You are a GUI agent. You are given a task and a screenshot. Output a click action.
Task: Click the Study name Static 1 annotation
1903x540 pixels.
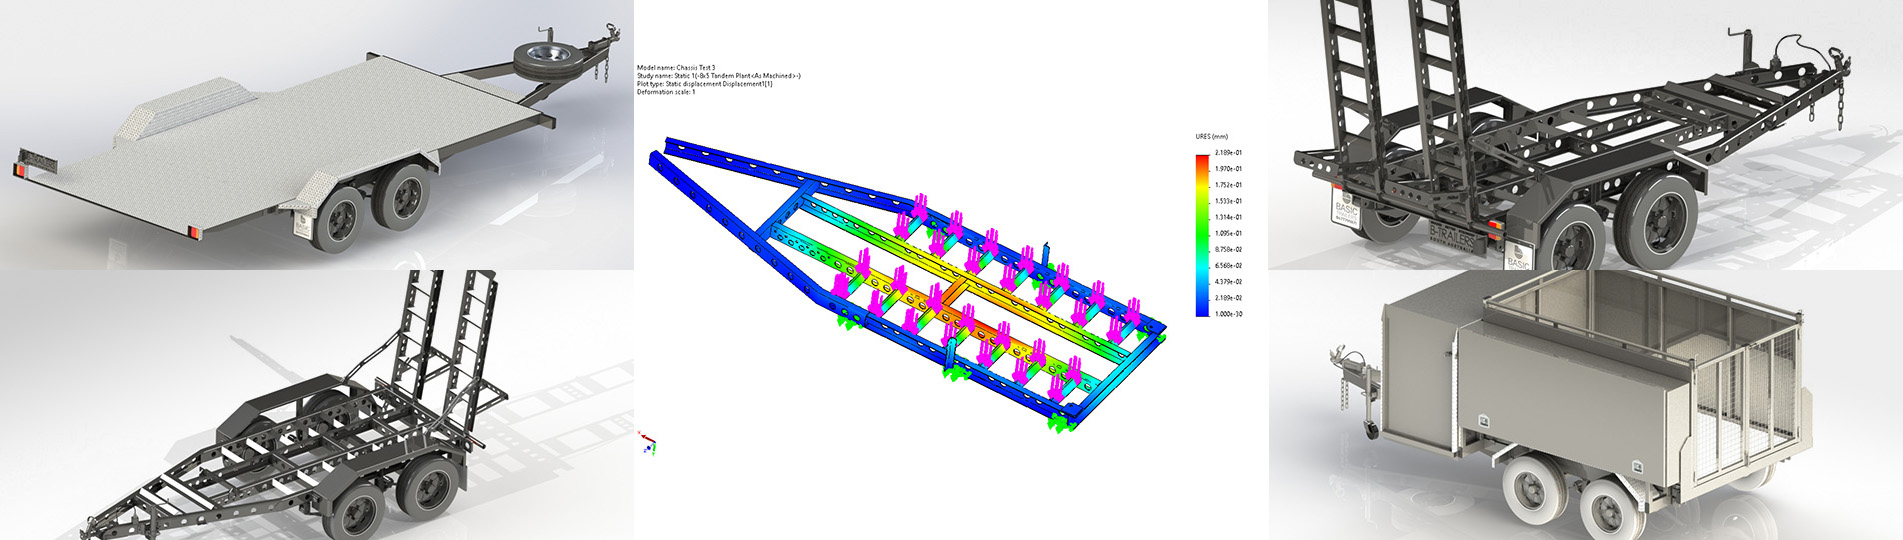[718, 75]
